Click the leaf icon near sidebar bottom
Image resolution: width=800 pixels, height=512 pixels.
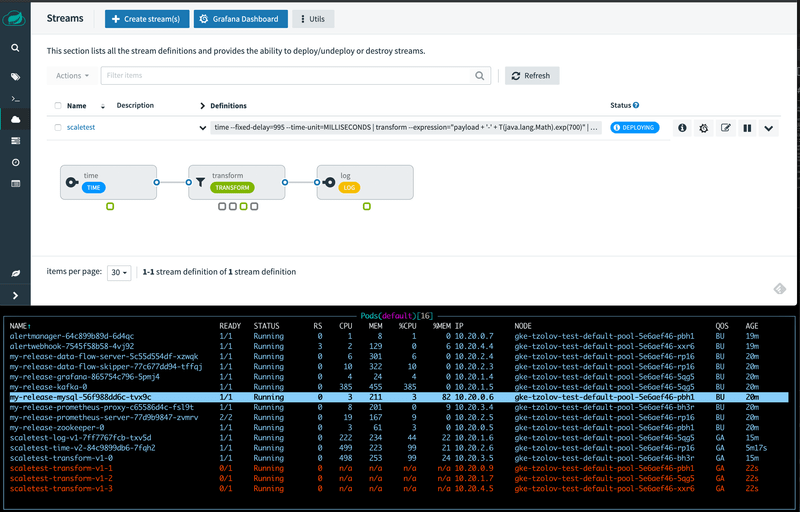15,273
